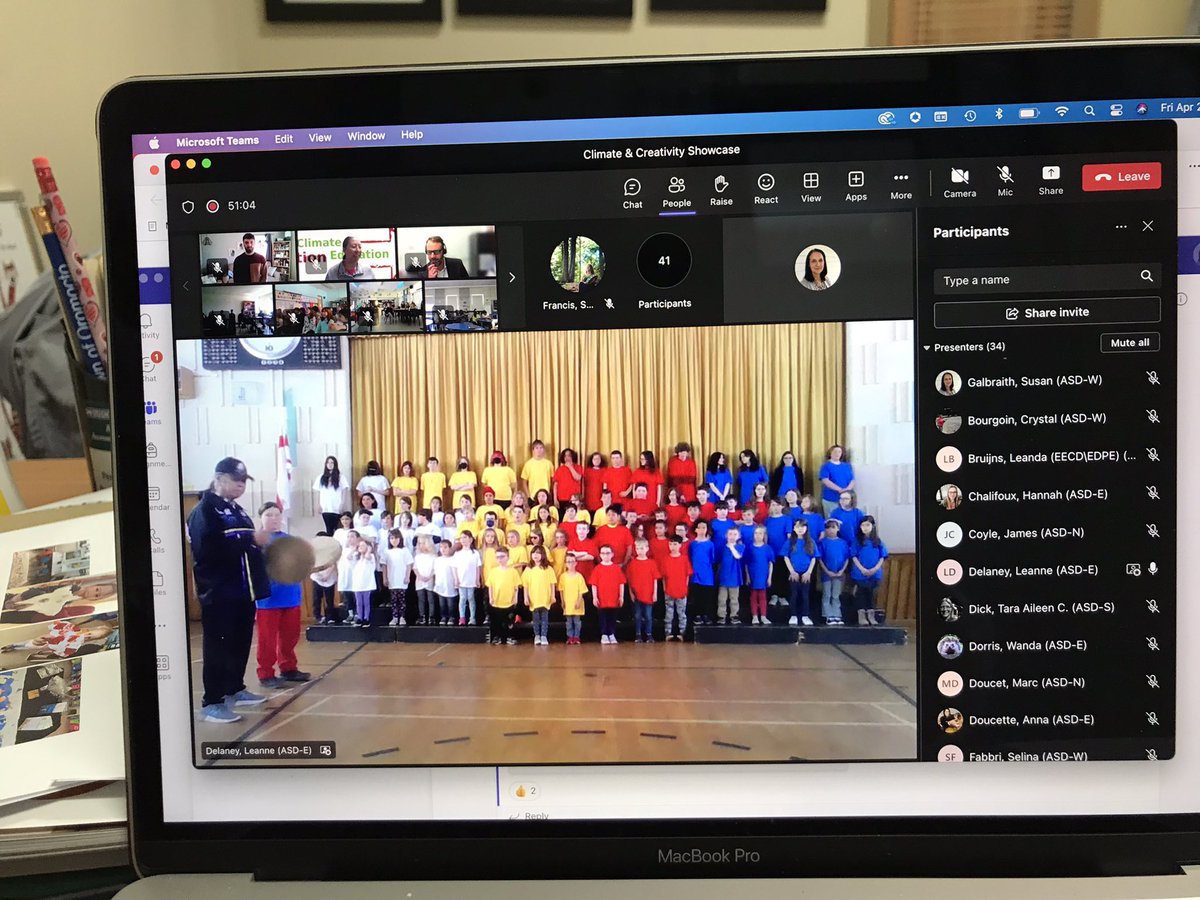The height and width of the screenshot is (900, 1200).
Task: Turn on the Camera
Action: click(959, 183)
